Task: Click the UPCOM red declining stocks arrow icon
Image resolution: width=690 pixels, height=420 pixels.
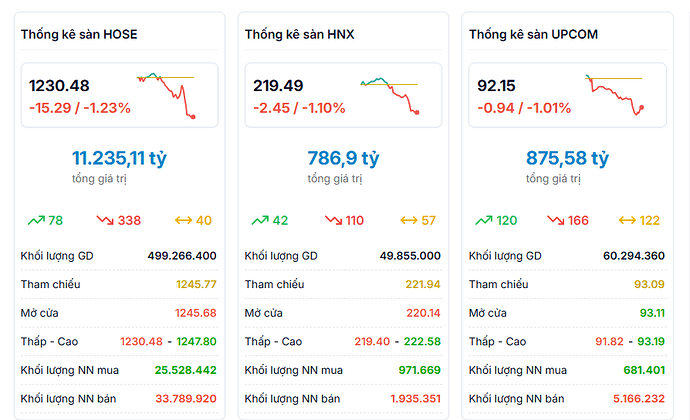Action: [553, 220]
